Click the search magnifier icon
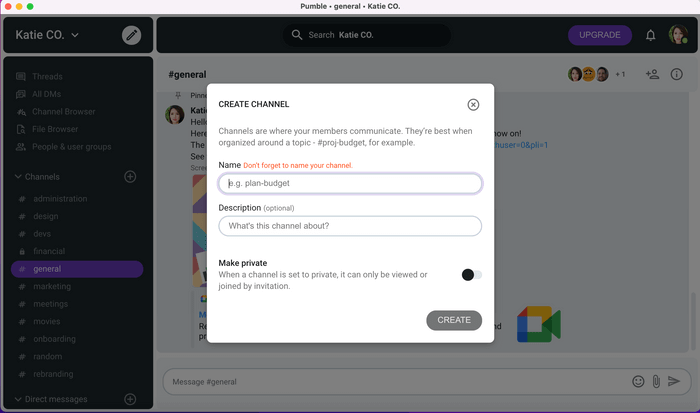 tap(296, 34)
